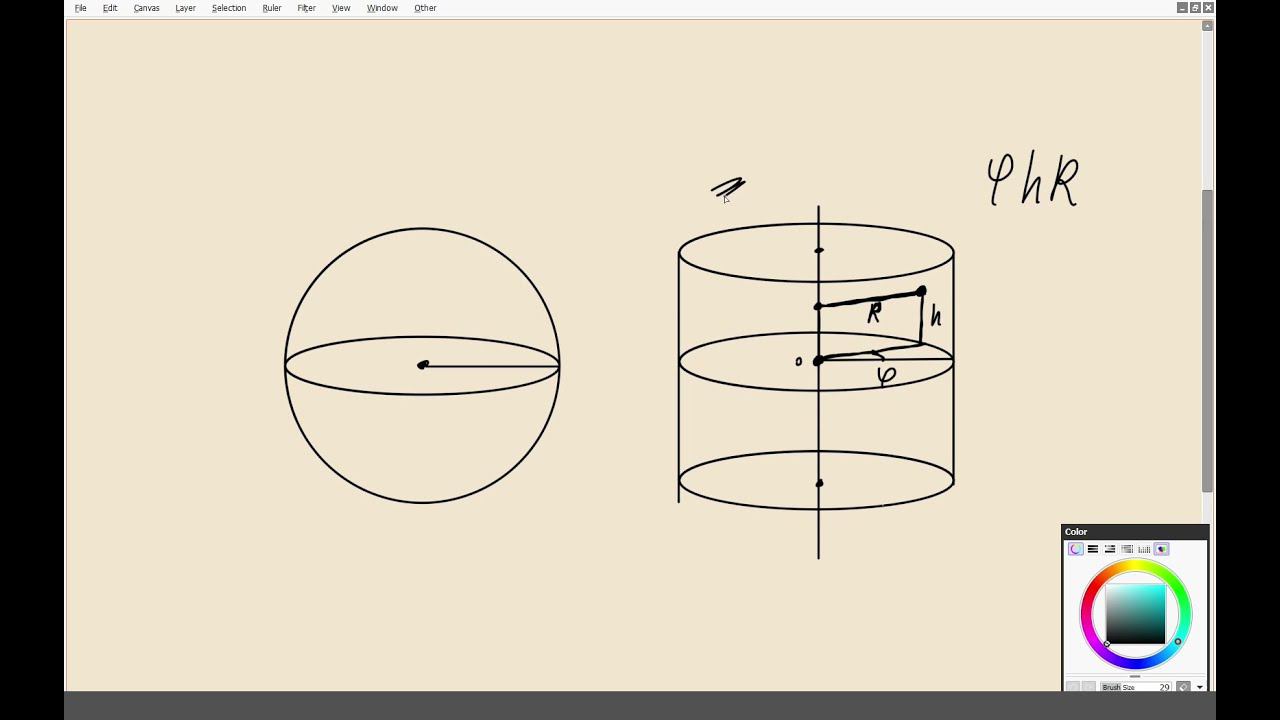The height and width of the screenshot is (720, 1280).
Task: Open the File menu
Action: tap(80, 8)
